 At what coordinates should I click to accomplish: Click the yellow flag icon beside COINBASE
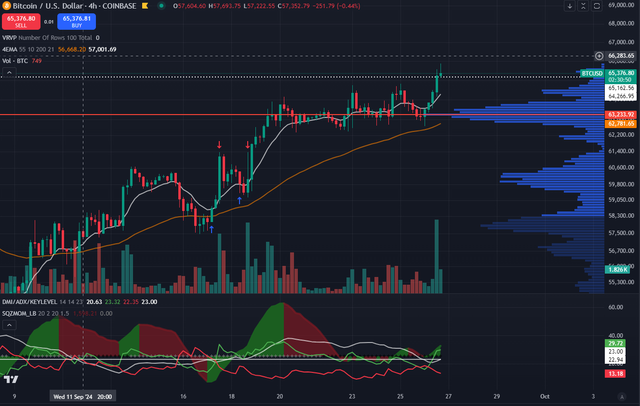[x=145, y=6]
